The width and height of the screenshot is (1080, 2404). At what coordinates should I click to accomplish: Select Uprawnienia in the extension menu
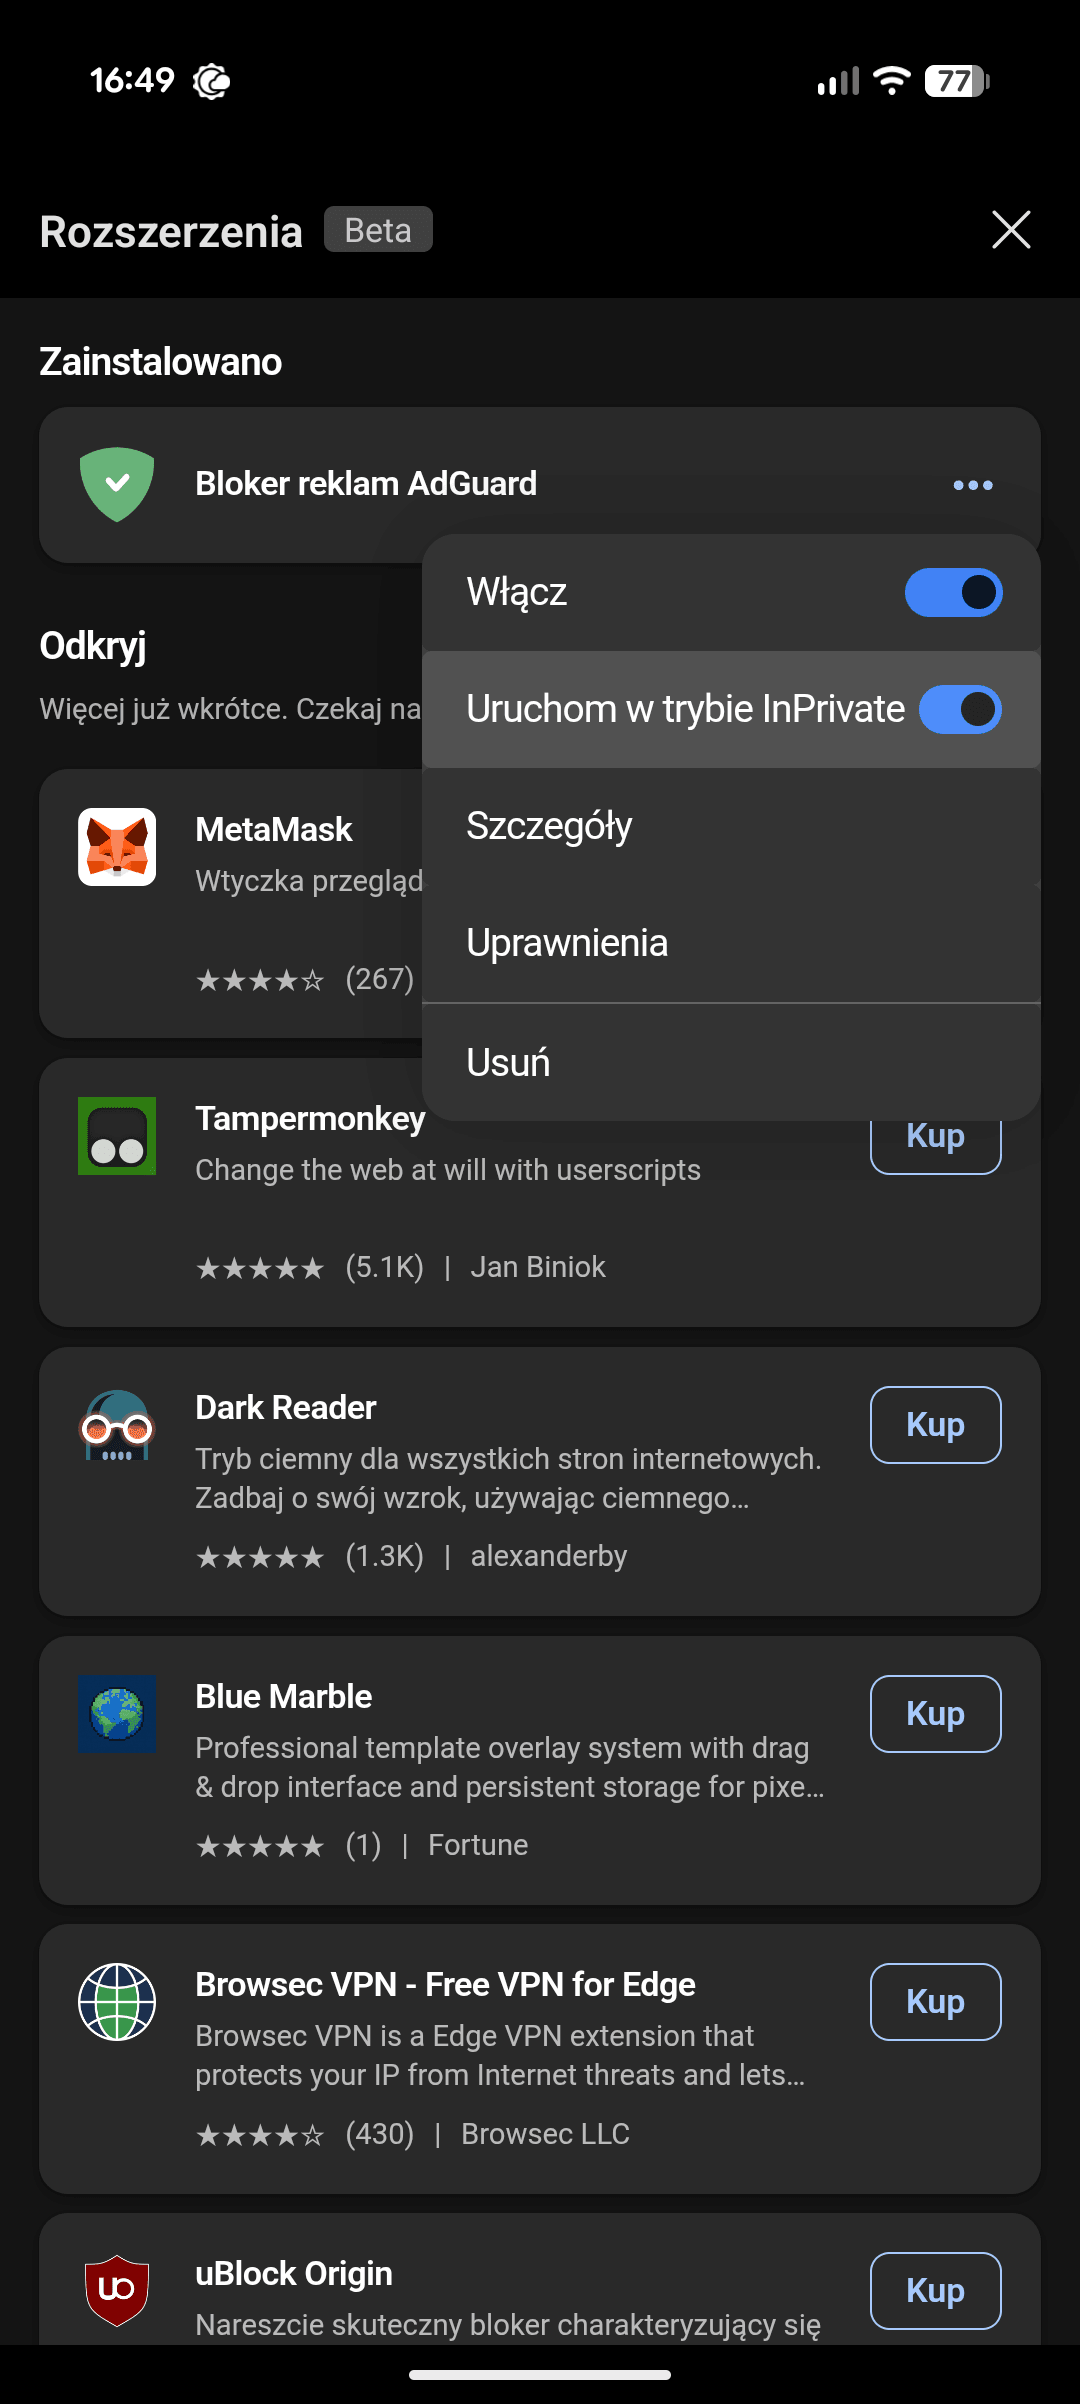(567, 943)
